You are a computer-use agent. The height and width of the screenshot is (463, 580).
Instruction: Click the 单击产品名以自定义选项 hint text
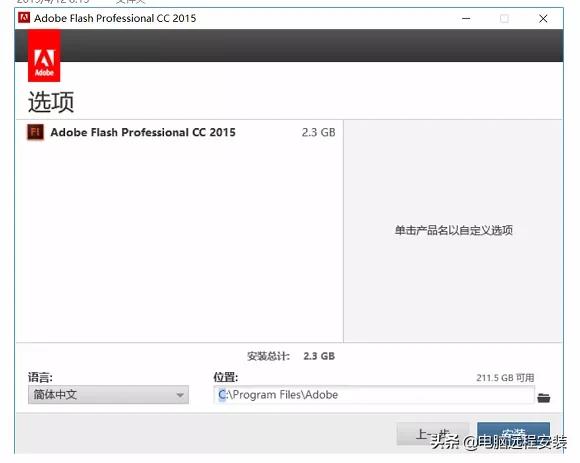[453, 230]
